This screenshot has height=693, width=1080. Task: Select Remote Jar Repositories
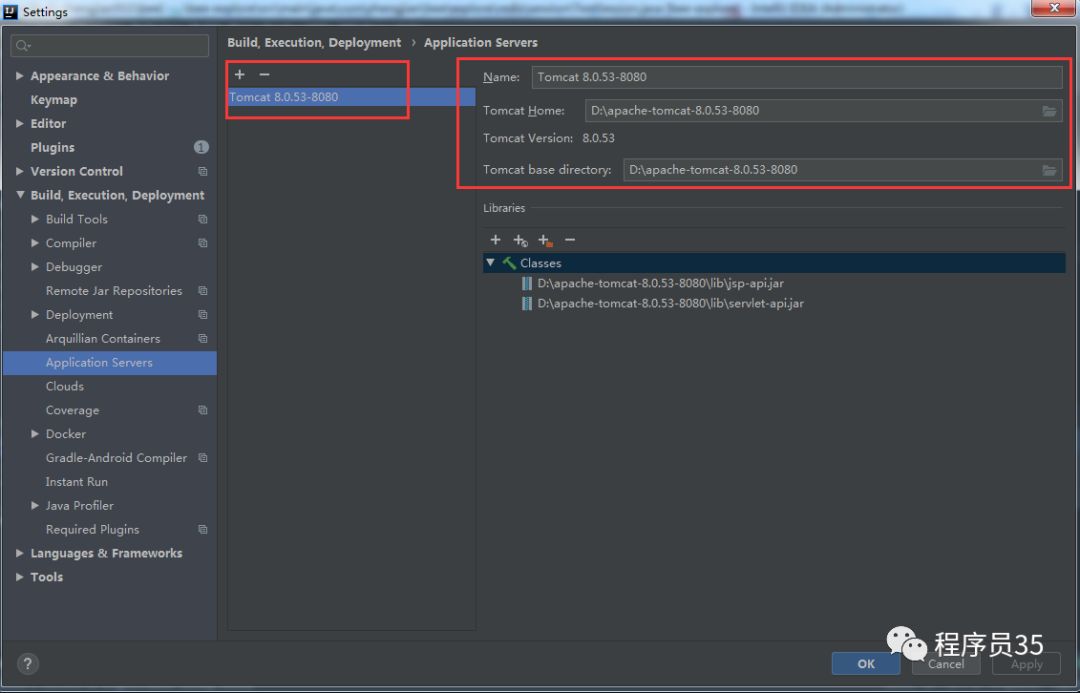[114, 291]
